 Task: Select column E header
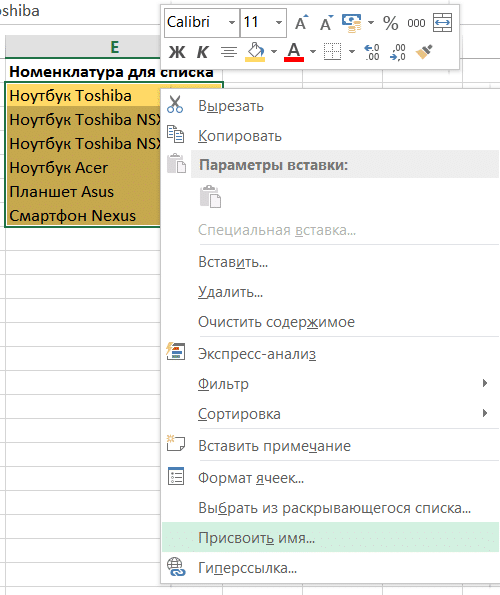pos(83,47)
